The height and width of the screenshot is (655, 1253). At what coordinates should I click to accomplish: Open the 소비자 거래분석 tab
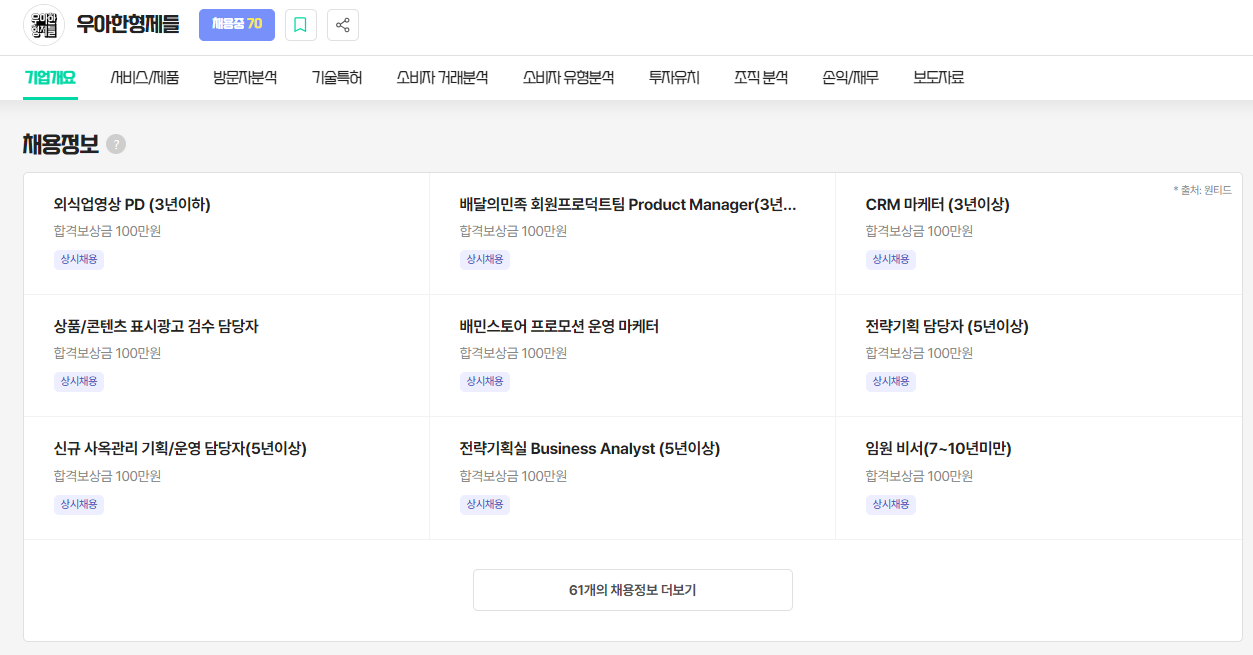[442, 77]
